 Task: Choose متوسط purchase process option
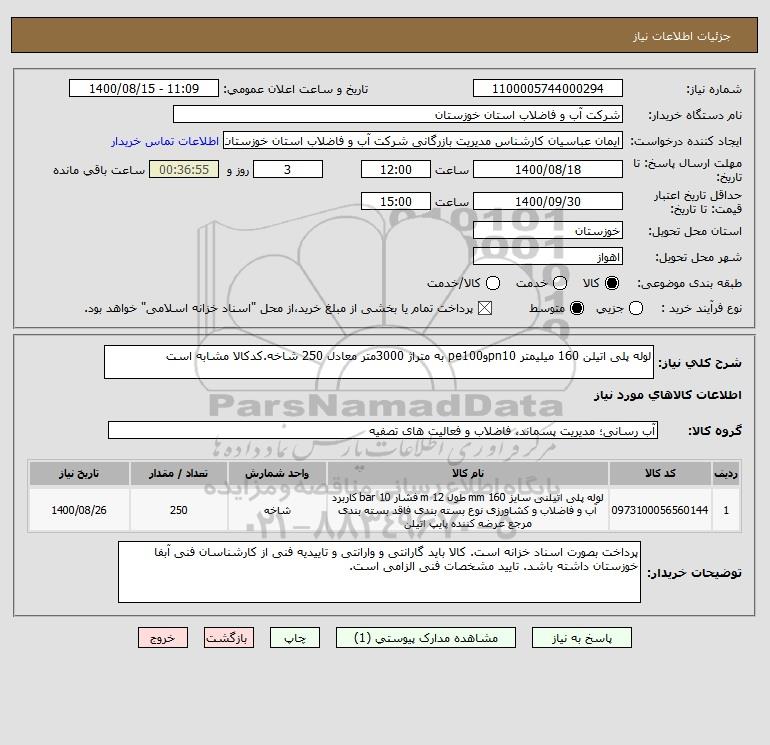[x=577, y=308]
